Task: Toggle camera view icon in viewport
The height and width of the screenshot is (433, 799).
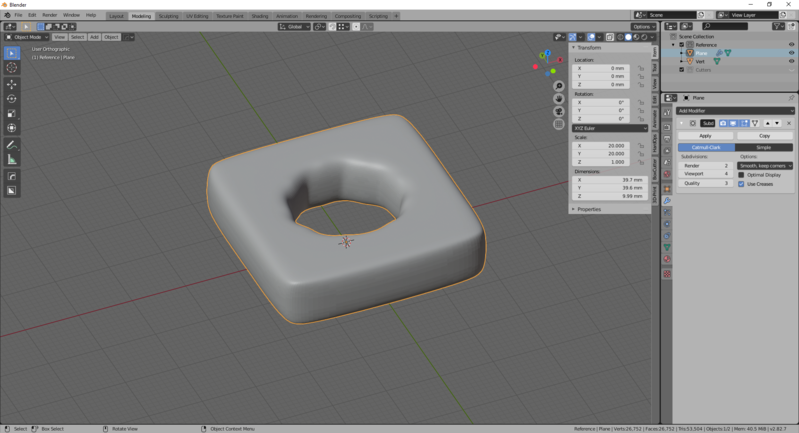Action: click(559, 111)
